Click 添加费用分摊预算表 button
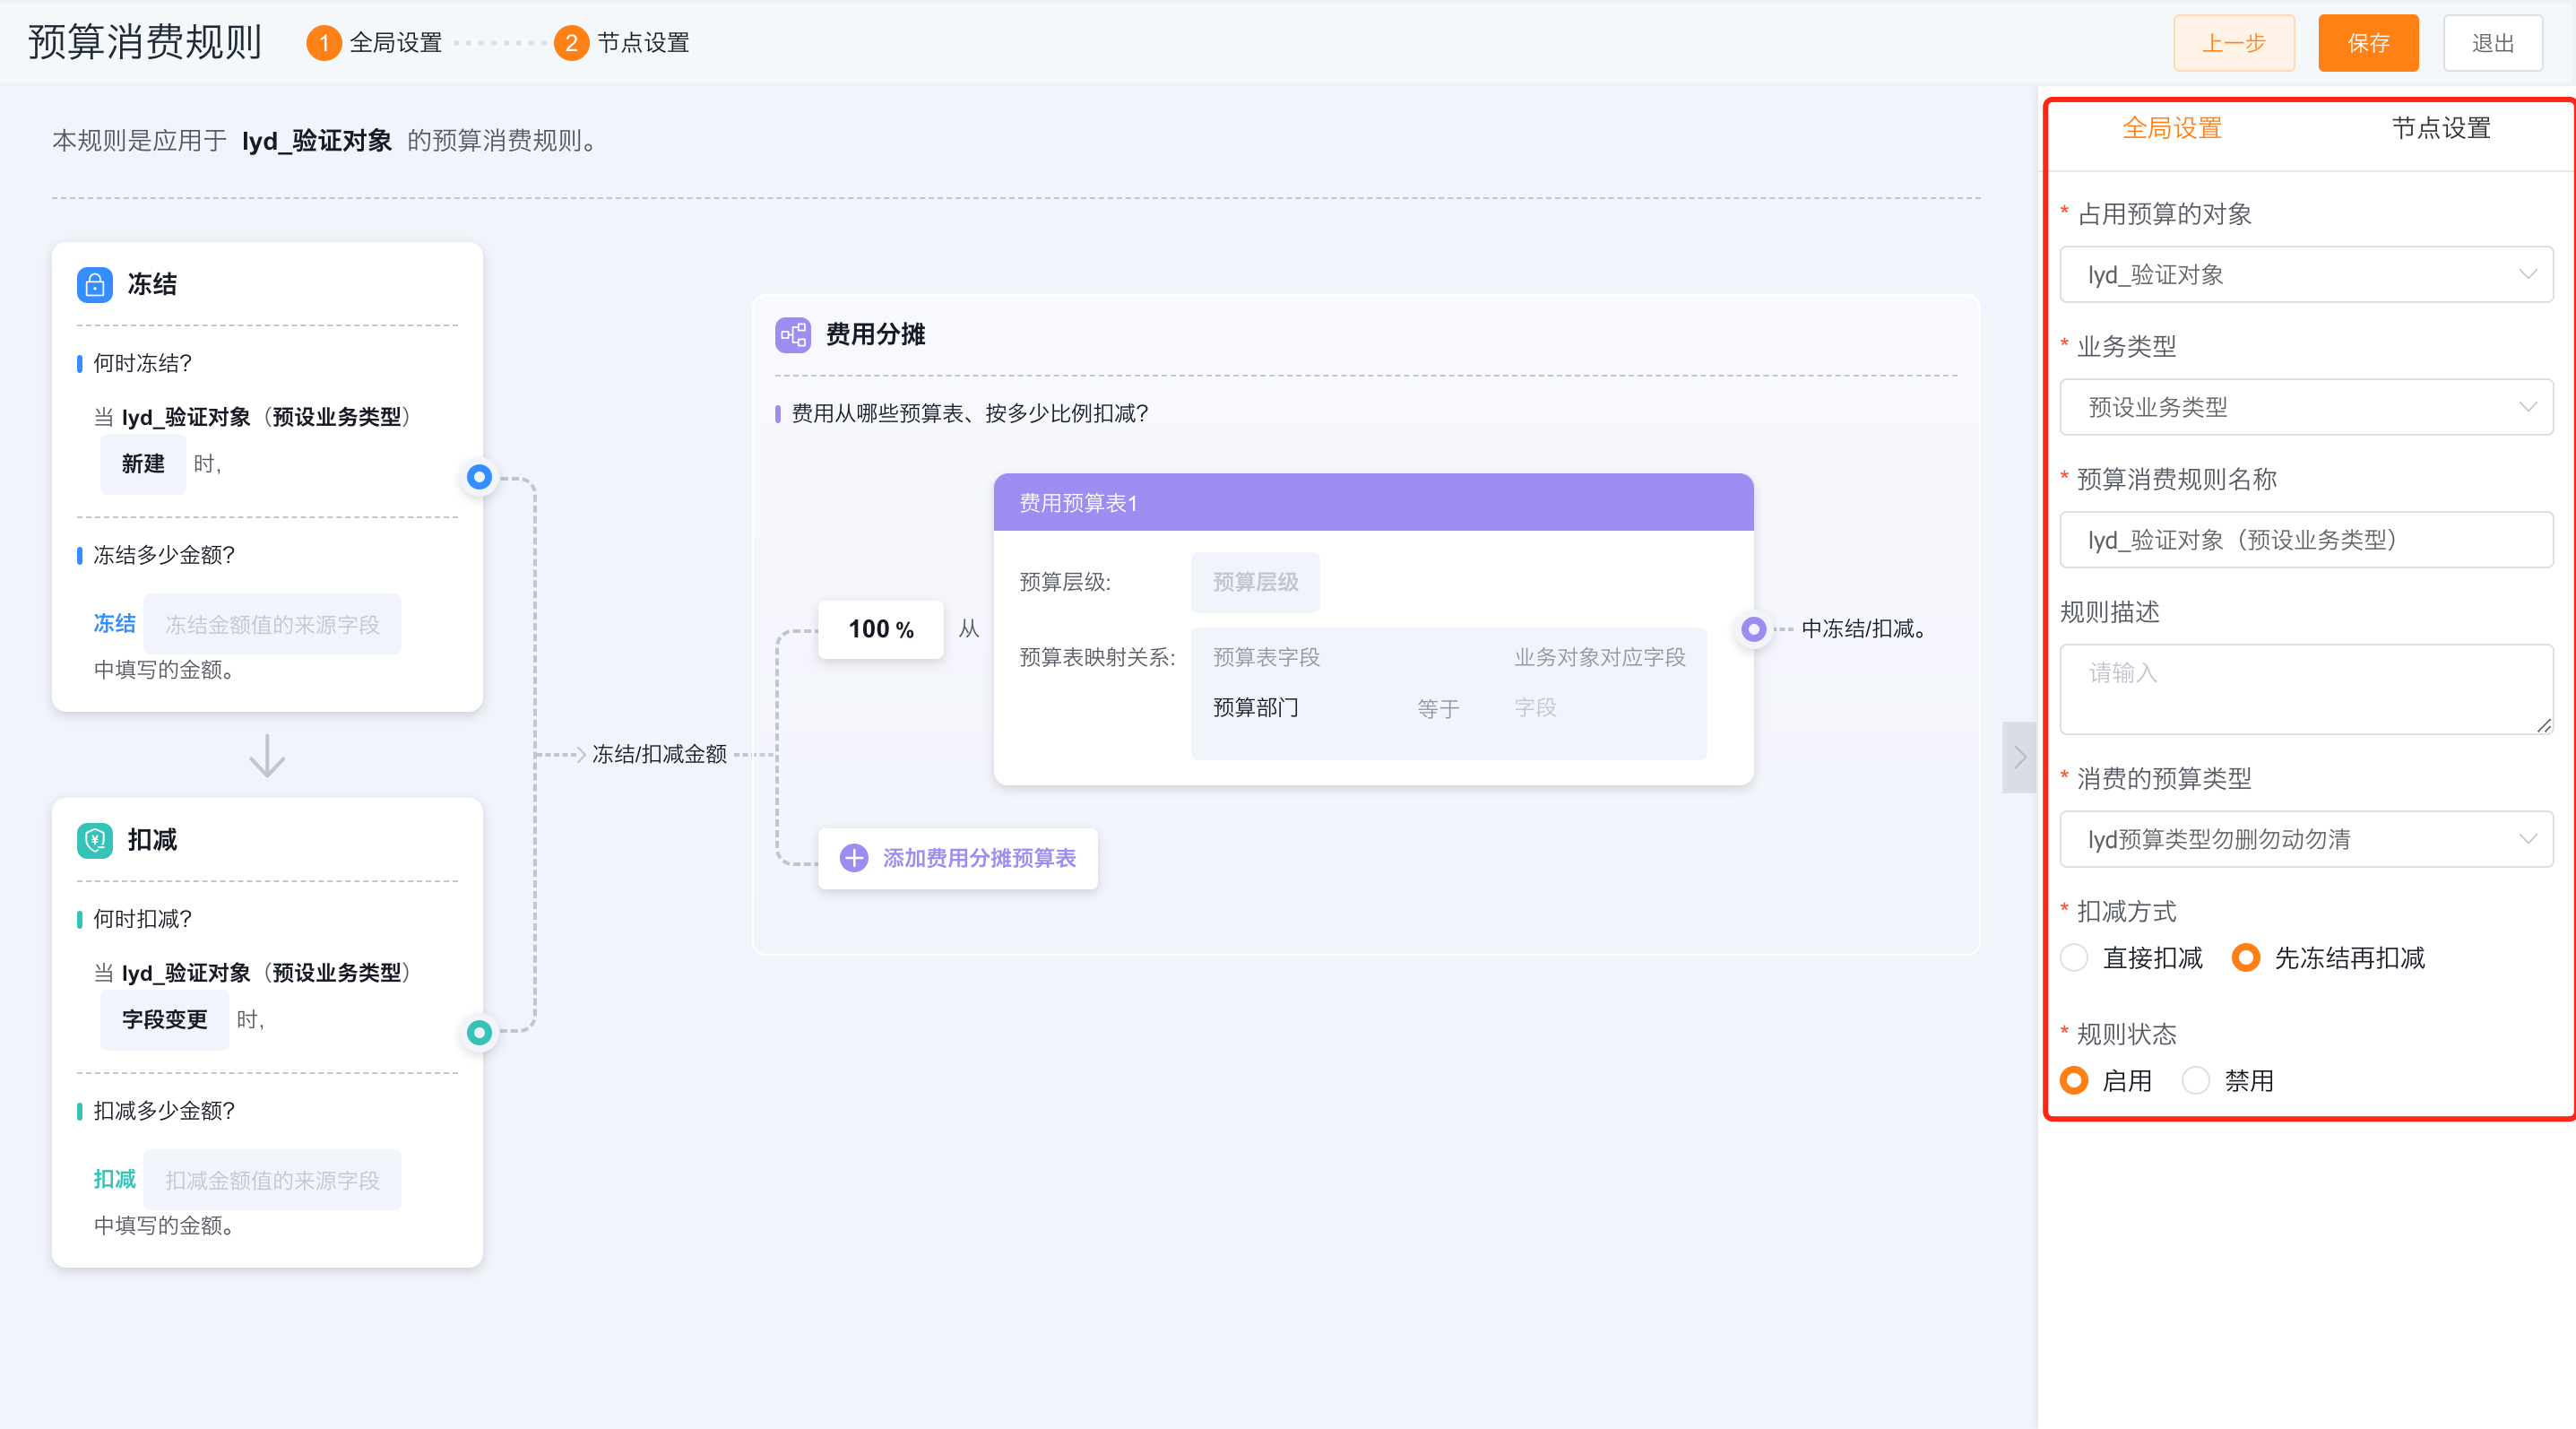 click(957, 858)
